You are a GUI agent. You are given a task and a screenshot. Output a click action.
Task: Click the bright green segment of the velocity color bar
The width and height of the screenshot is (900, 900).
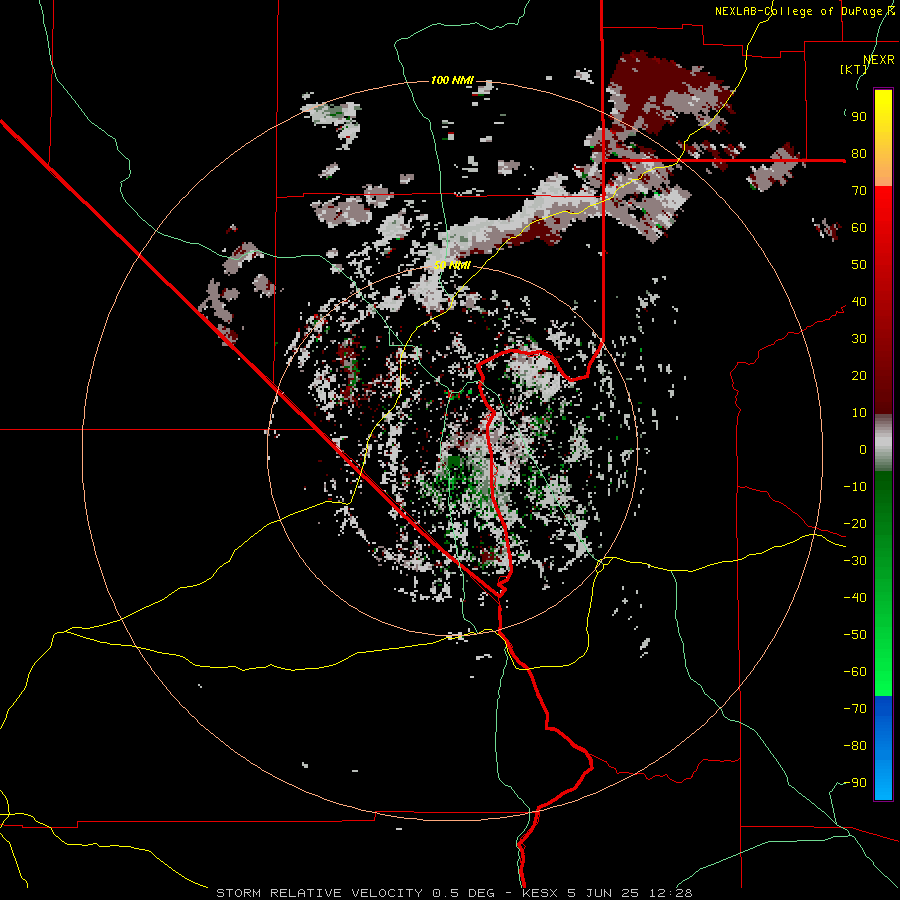click(x=883, y=584)
